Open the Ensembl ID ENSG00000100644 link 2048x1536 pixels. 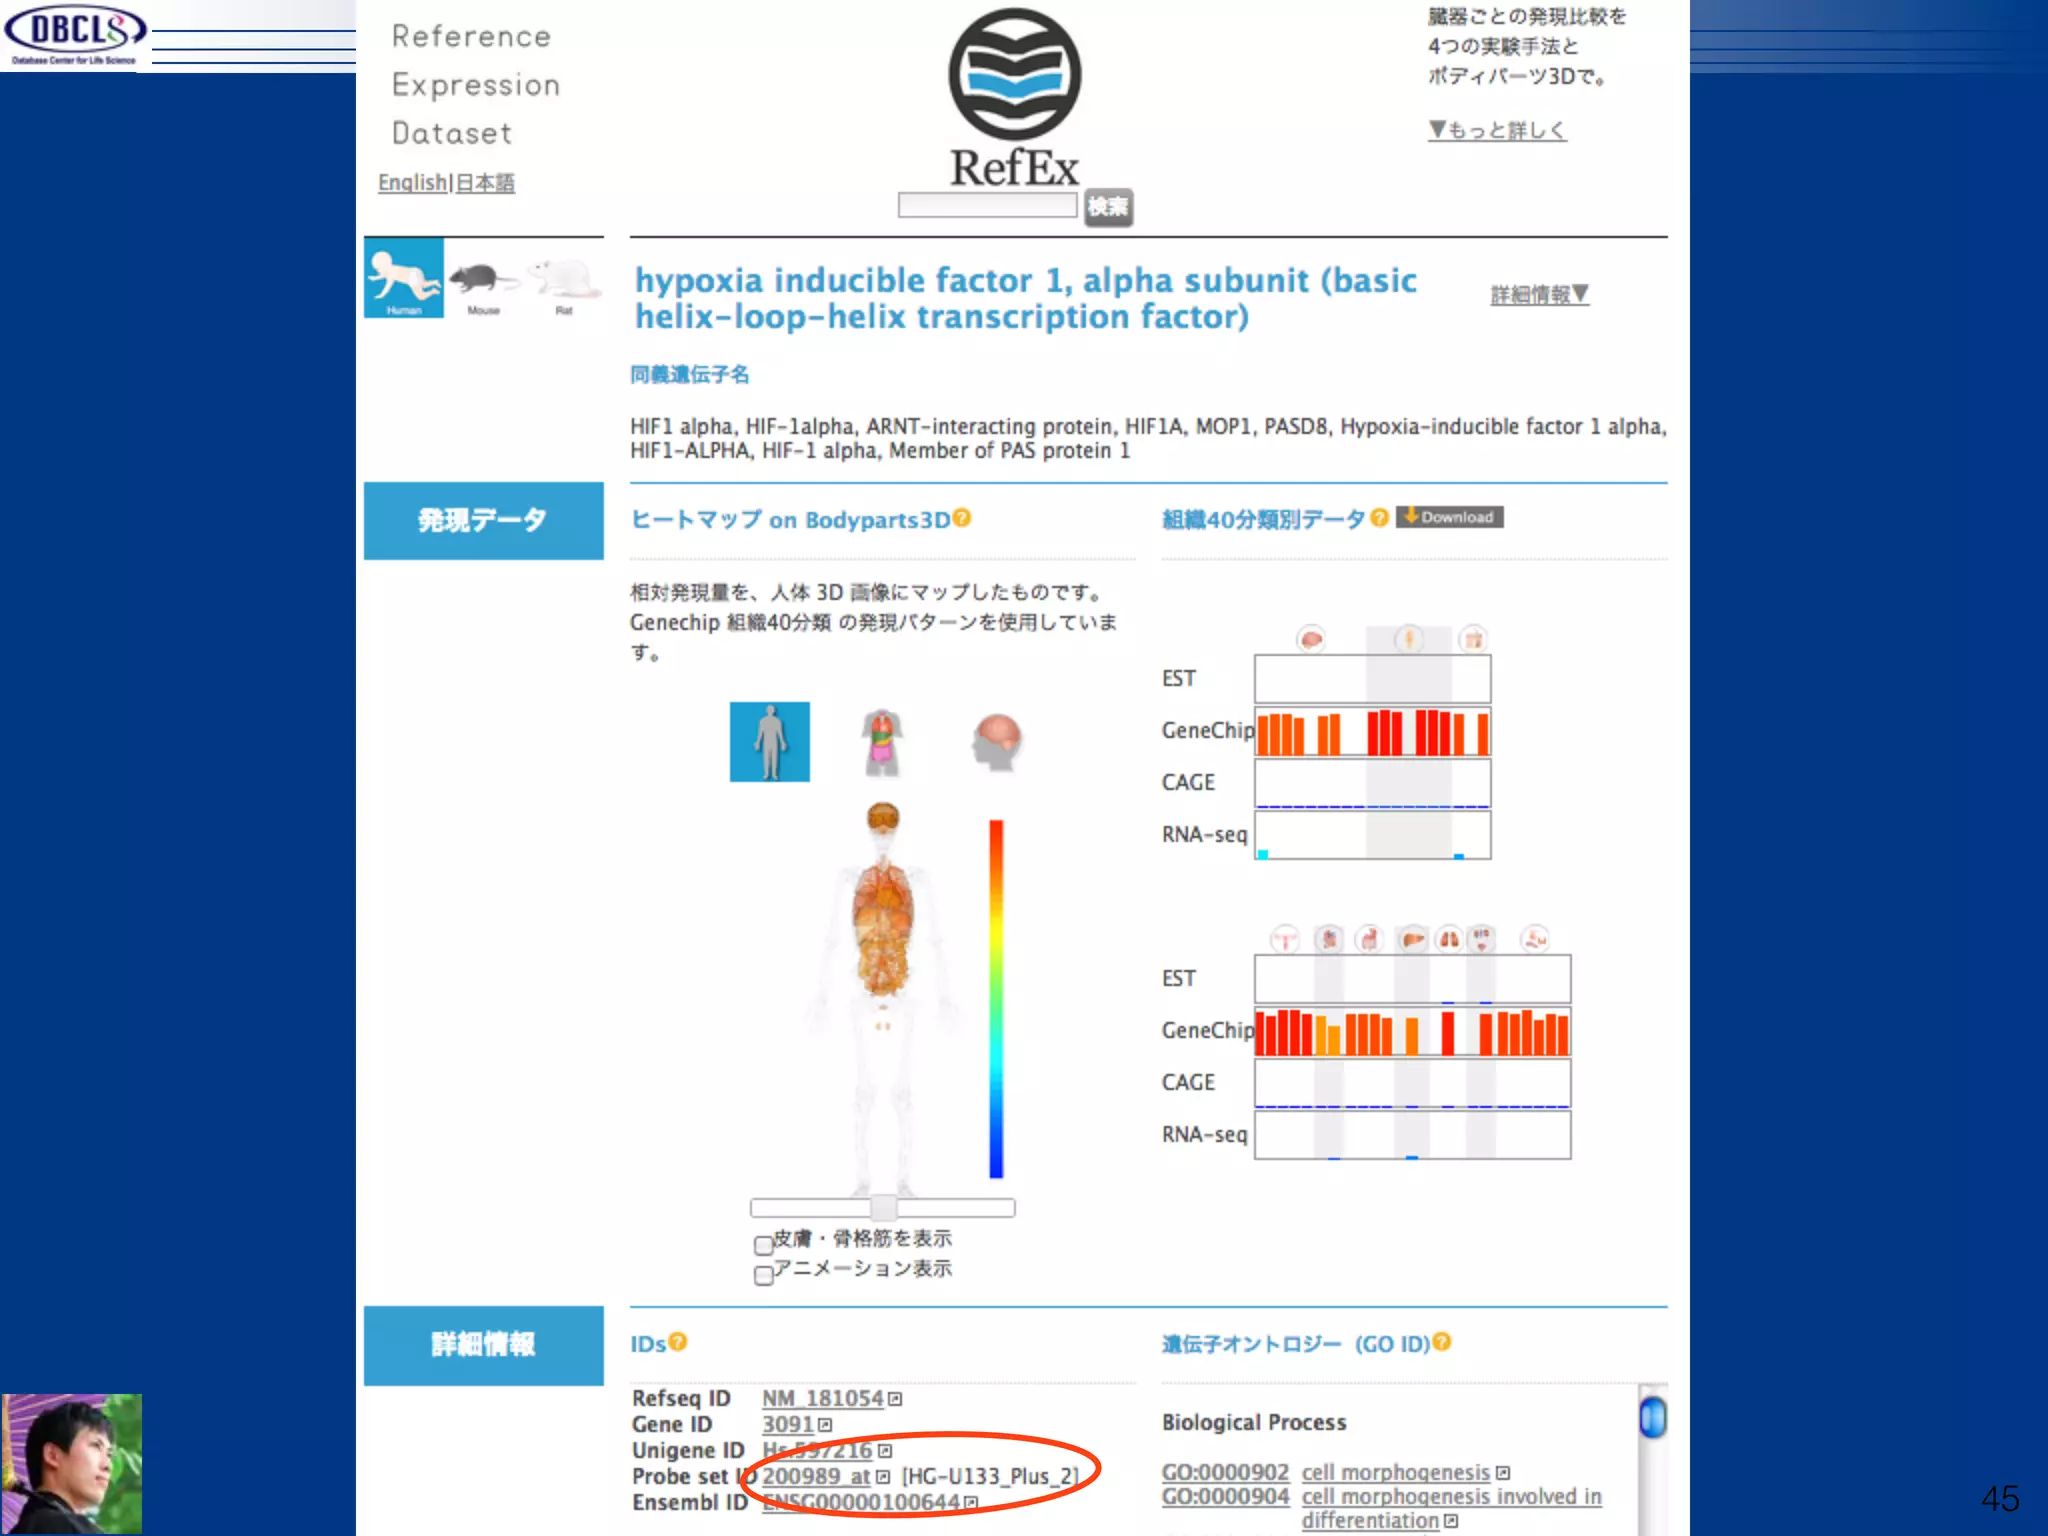click(x=861, y=1503)
